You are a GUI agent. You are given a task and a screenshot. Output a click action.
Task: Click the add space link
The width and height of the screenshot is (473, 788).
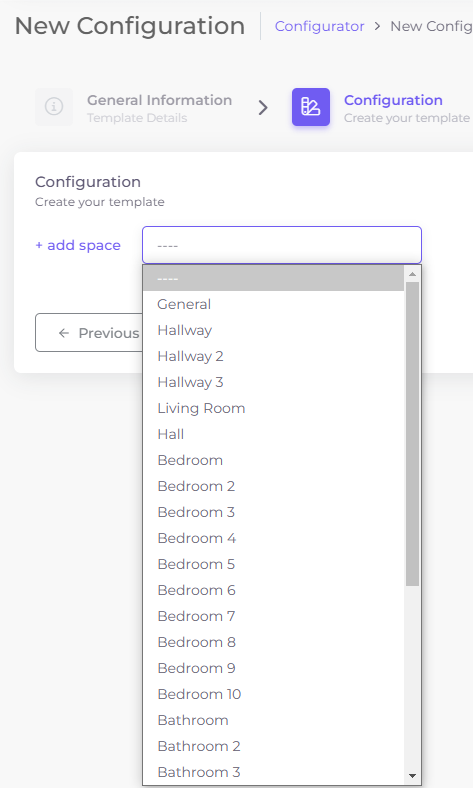point(78,245)
